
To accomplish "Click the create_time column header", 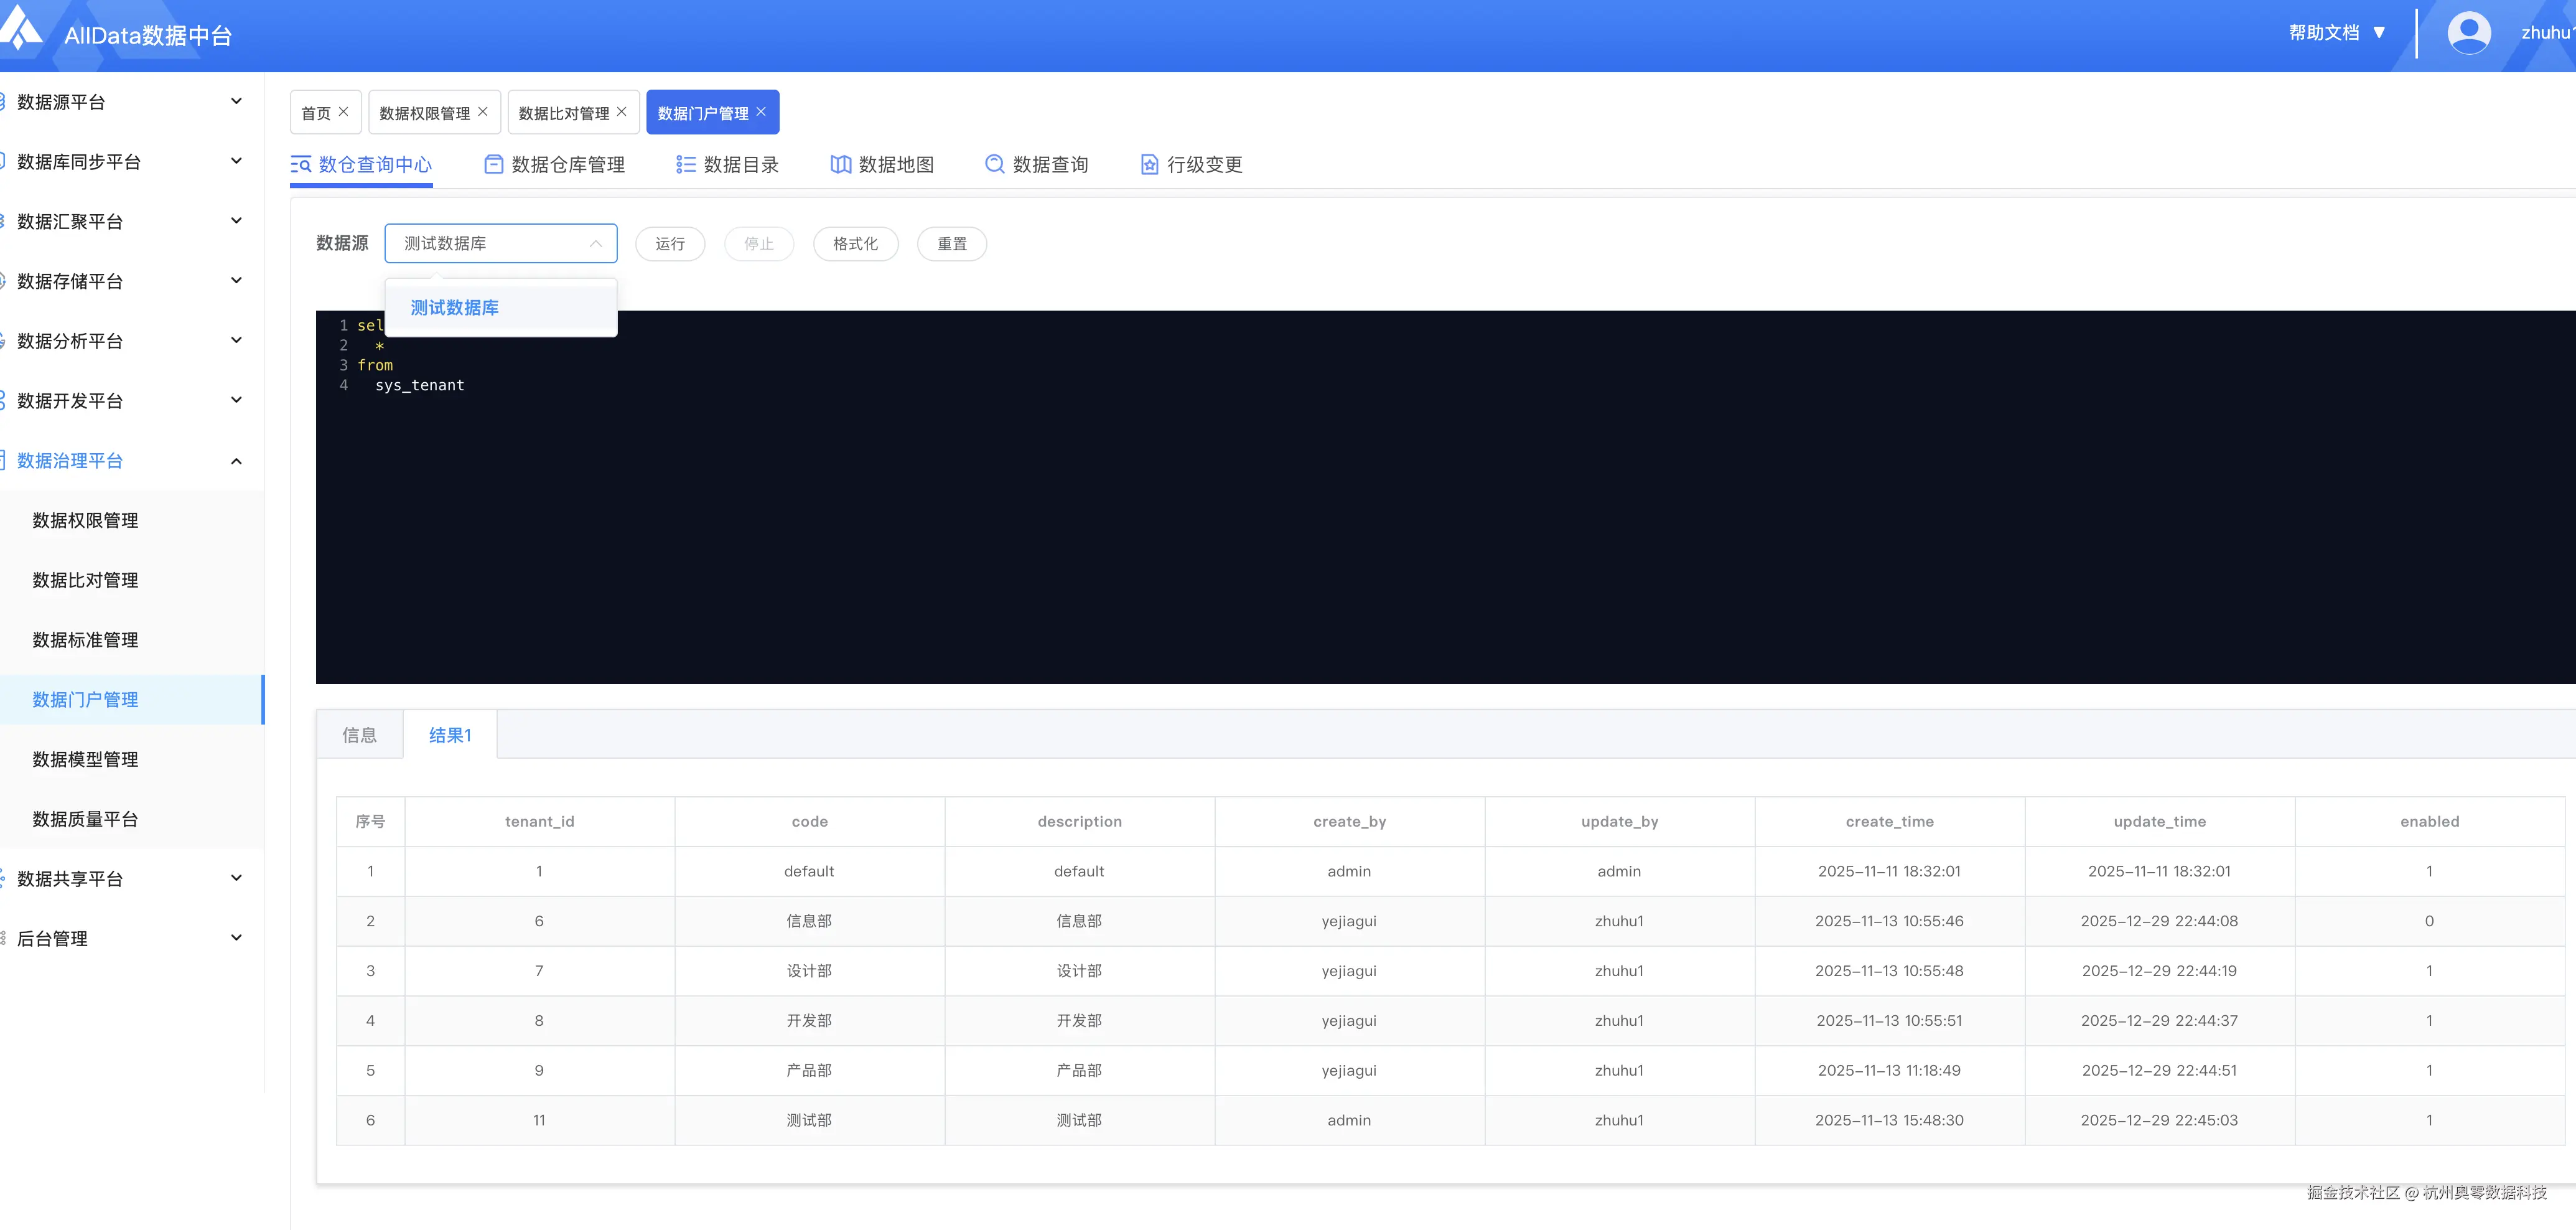I will point(1890,821).
